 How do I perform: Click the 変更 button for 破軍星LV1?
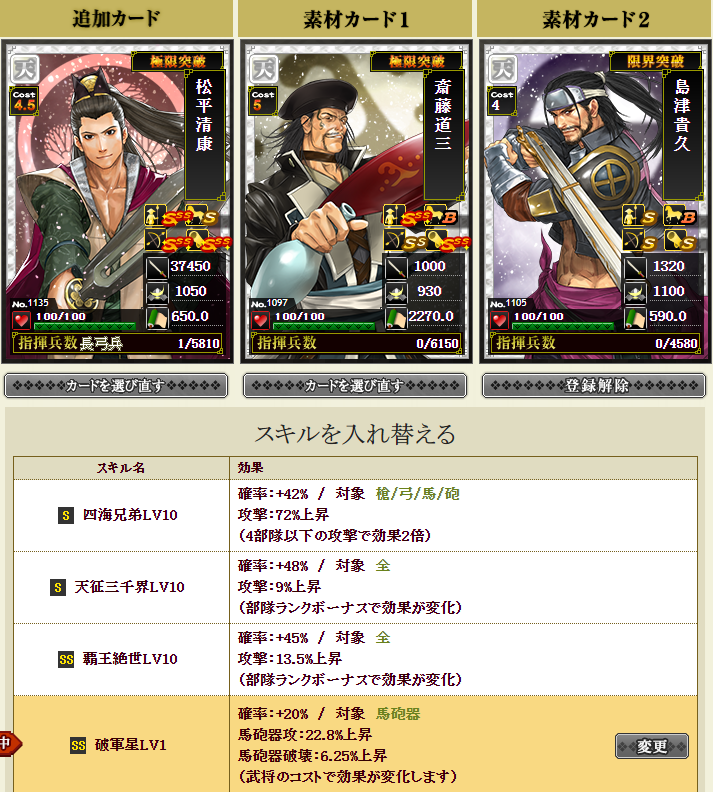pyautogui.click(x=652, y=746)
